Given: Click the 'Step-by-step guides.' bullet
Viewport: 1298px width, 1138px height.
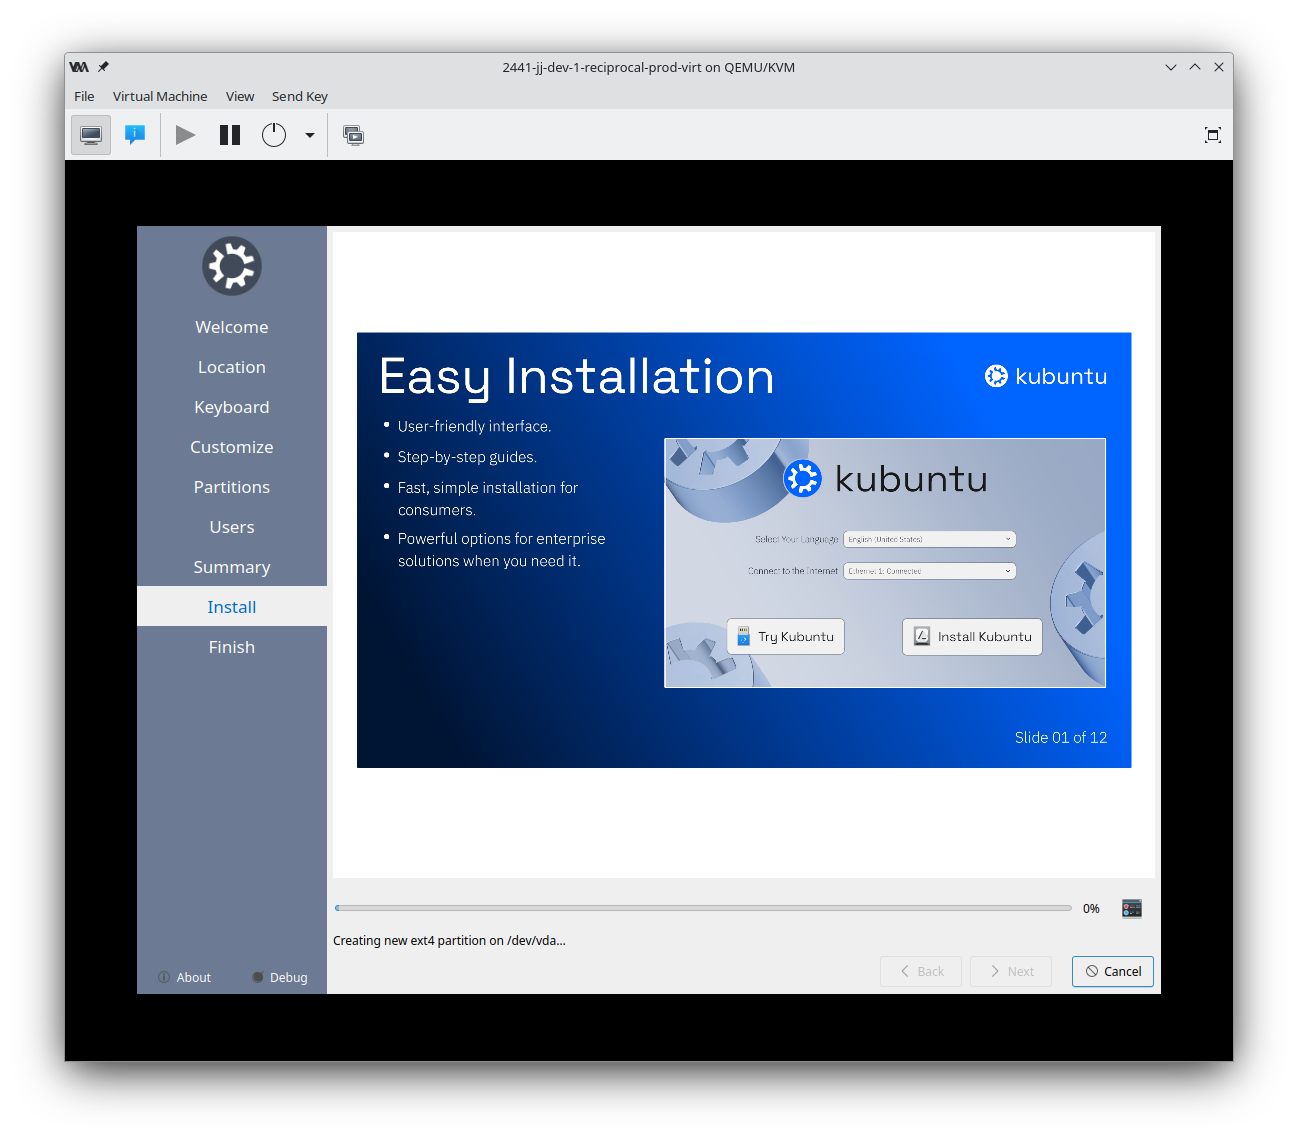Looking at the screenshot, I should pos(467,457).
